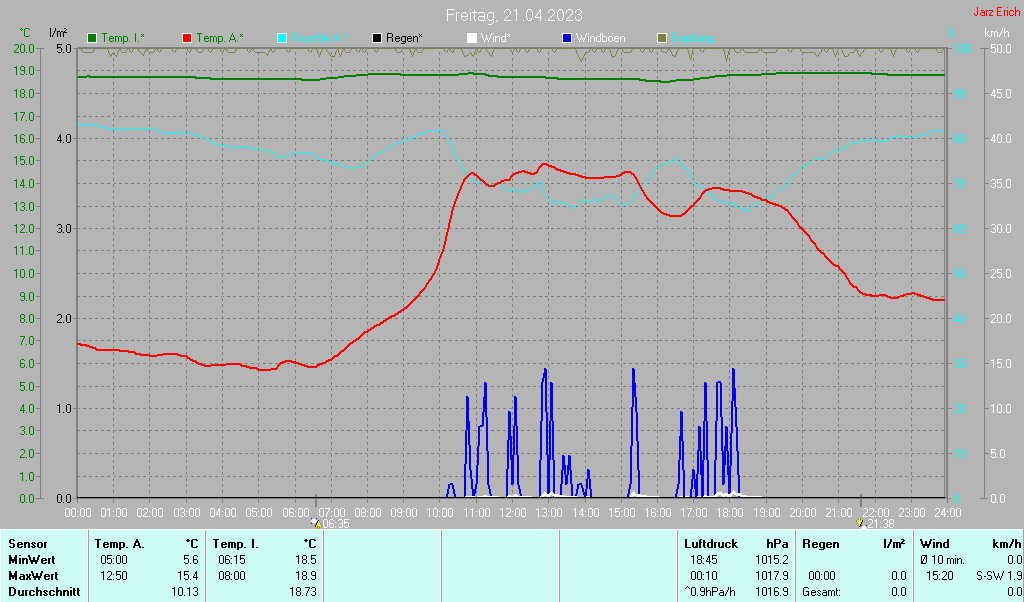Select the Sensor column header in the table
The height and width of the screenshot is (602, 1024).
tap(27, 543)
